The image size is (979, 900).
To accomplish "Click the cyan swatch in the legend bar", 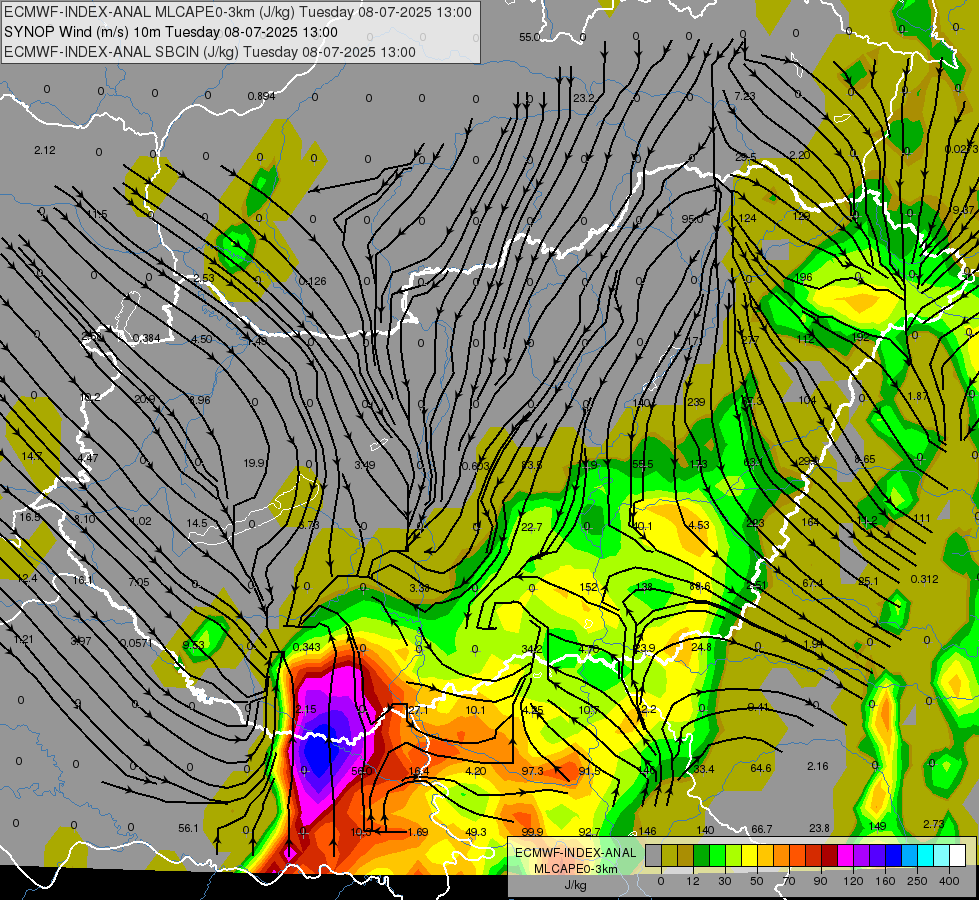I will point(926,855).
